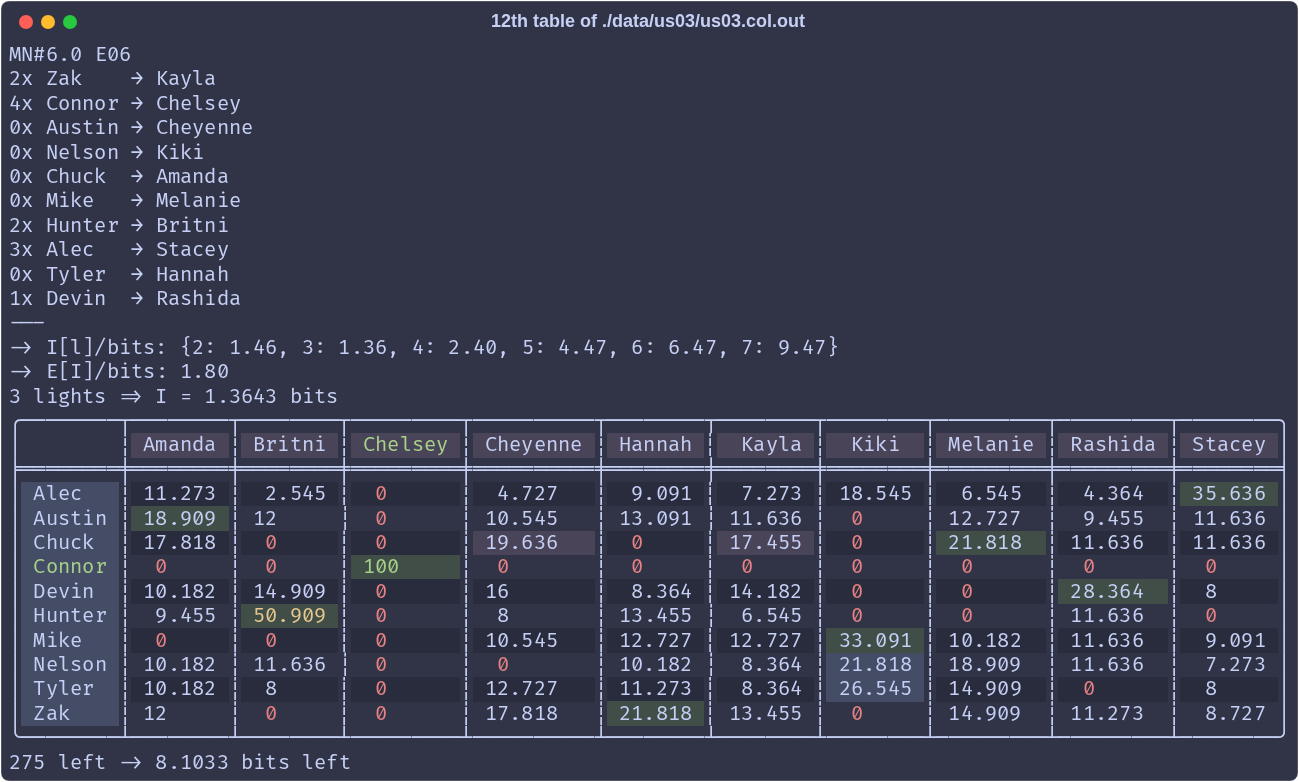1299x782 pixels.
Task: Click Hunter–Hannah cell value 13.455
Action: pyautogui.click(x=655, y=616)
